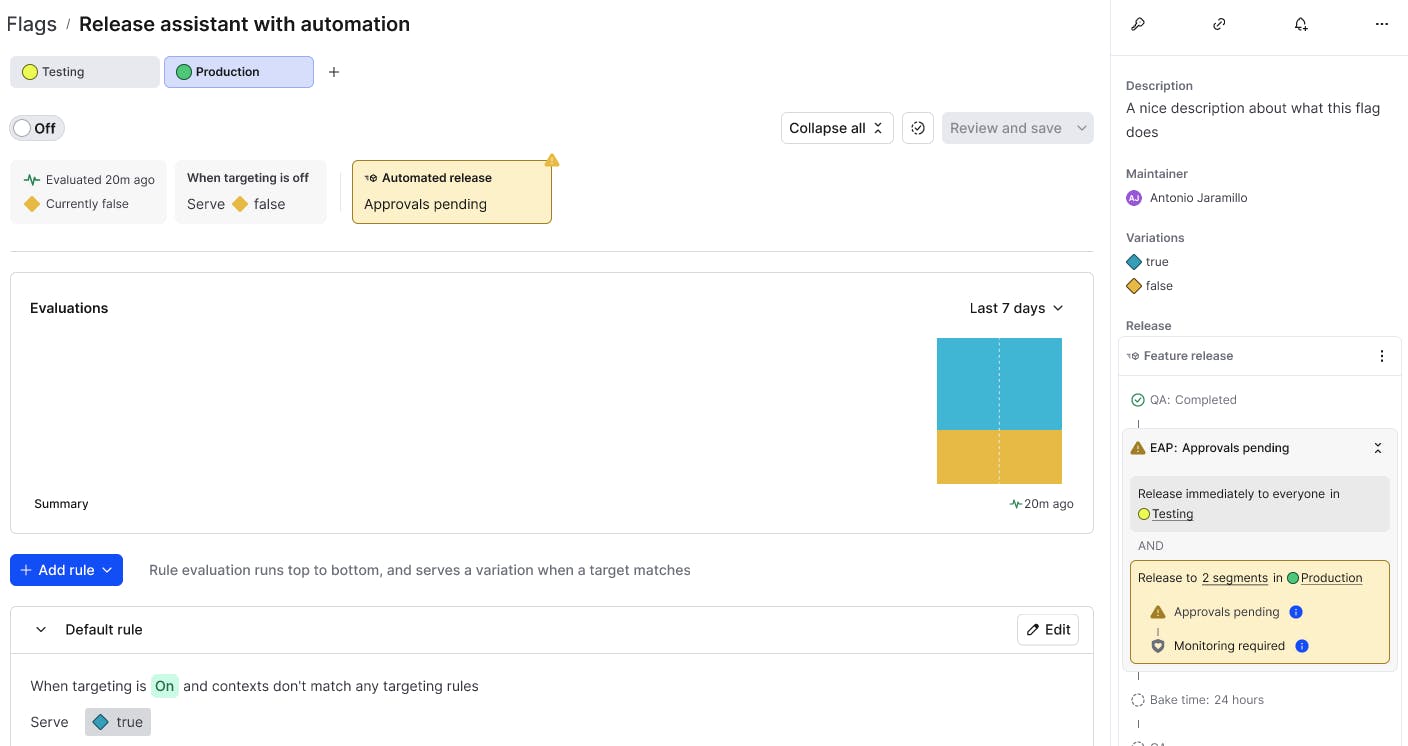Viewport: 1408px width, 746px height.
Task: Click the warning icon on Automated release card
Action: (552, 160)
